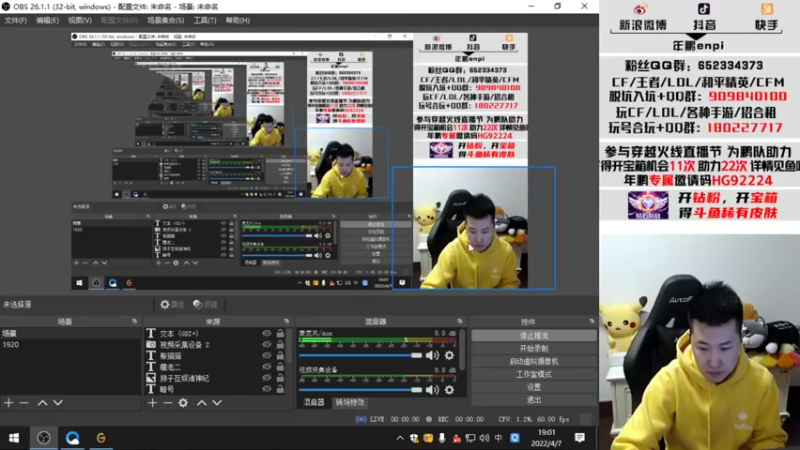Viewport: 800px width, 450px height.
Task: Toggle lock for 视频采集设备 2 source
Action: point(280,344)
